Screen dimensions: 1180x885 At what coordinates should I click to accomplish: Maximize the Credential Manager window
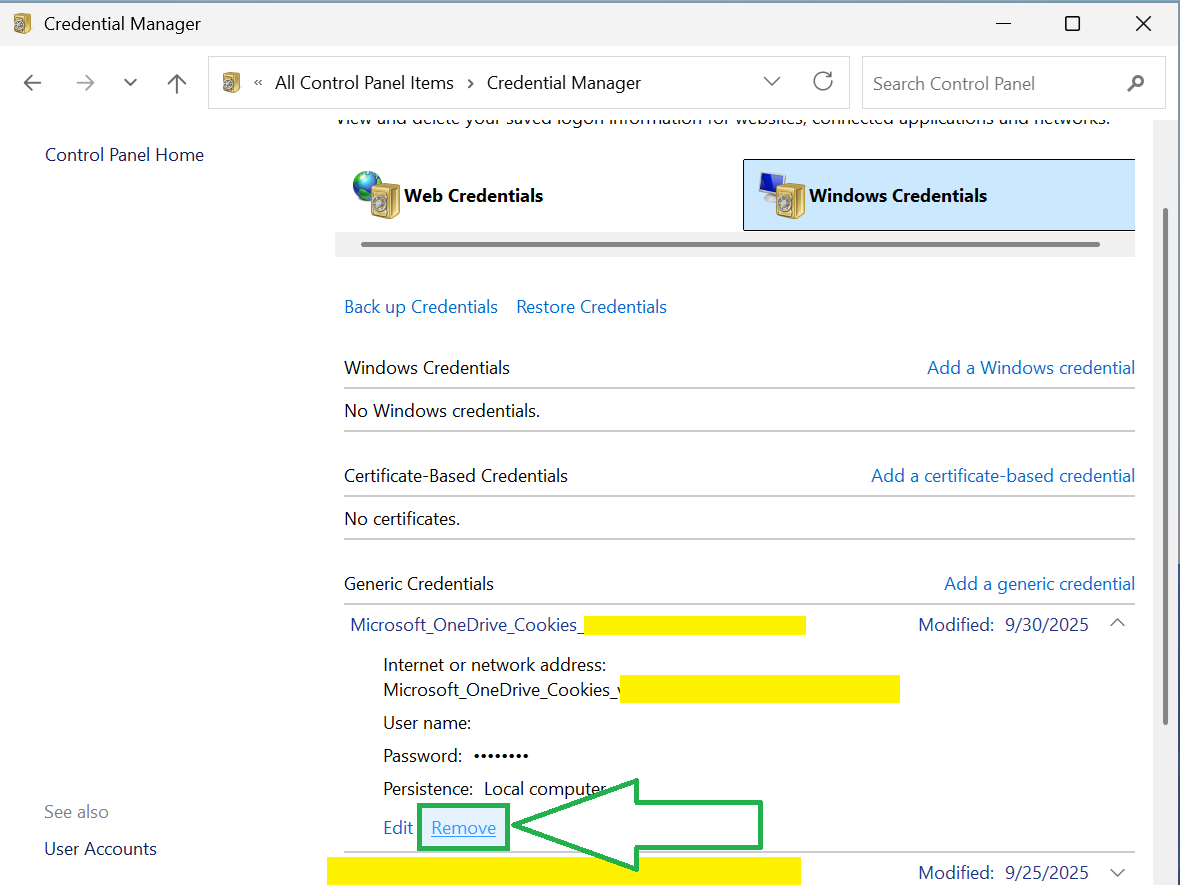[1072, 23]
